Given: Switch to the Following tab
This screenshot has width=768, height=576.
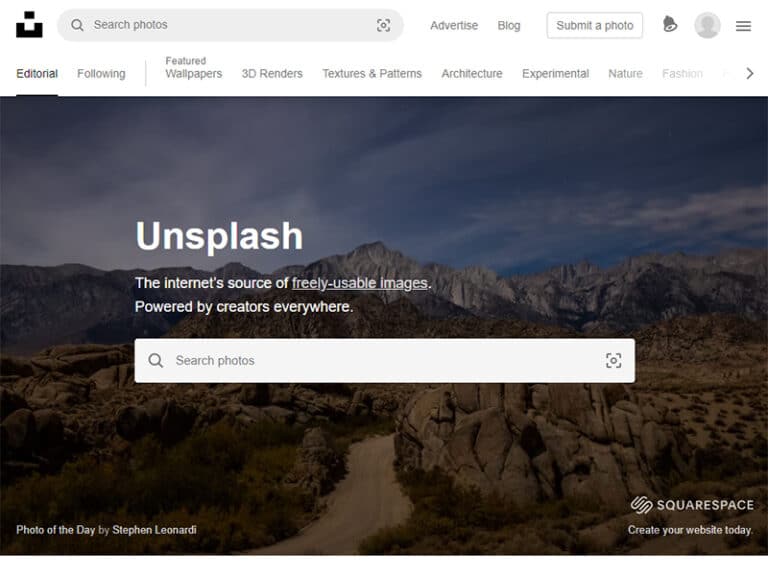Looking at the screenshot, I should (101, 73).
